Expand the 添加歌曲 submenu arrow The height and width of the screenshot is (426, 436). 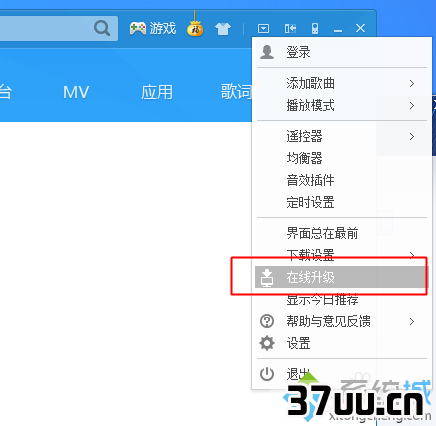pos(412,83)
